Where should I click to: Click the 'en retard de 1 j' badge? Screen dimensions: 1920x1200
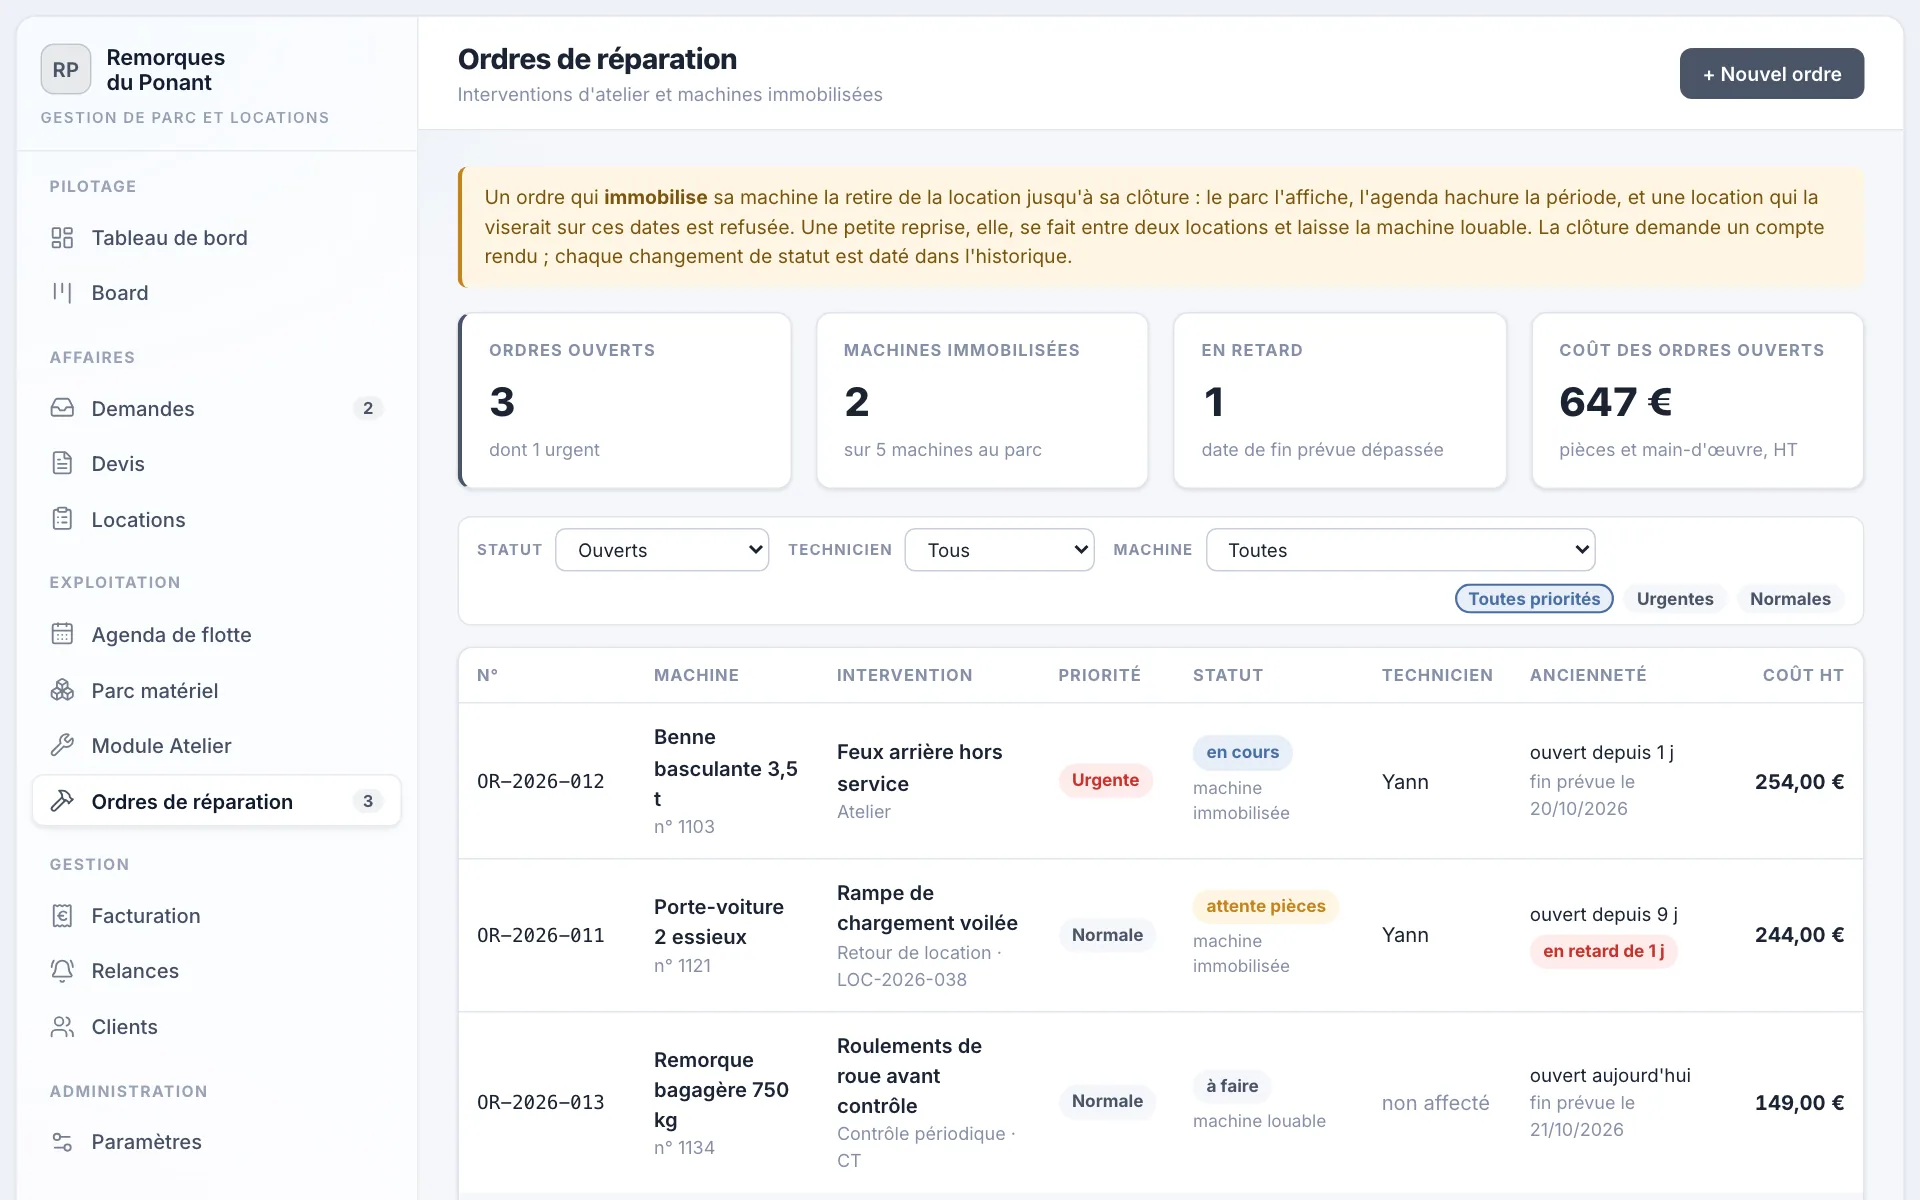tap(1603, 951)
